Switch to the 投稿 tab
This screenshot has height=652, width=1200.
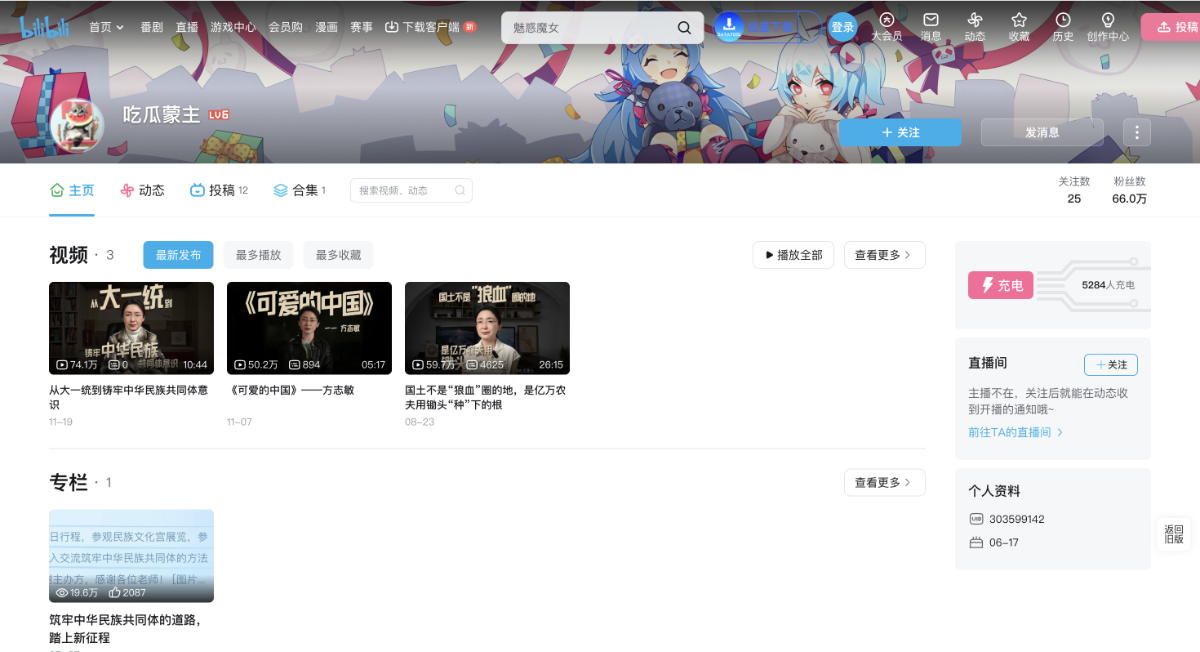pyautogui.click(x=219, y=190)
